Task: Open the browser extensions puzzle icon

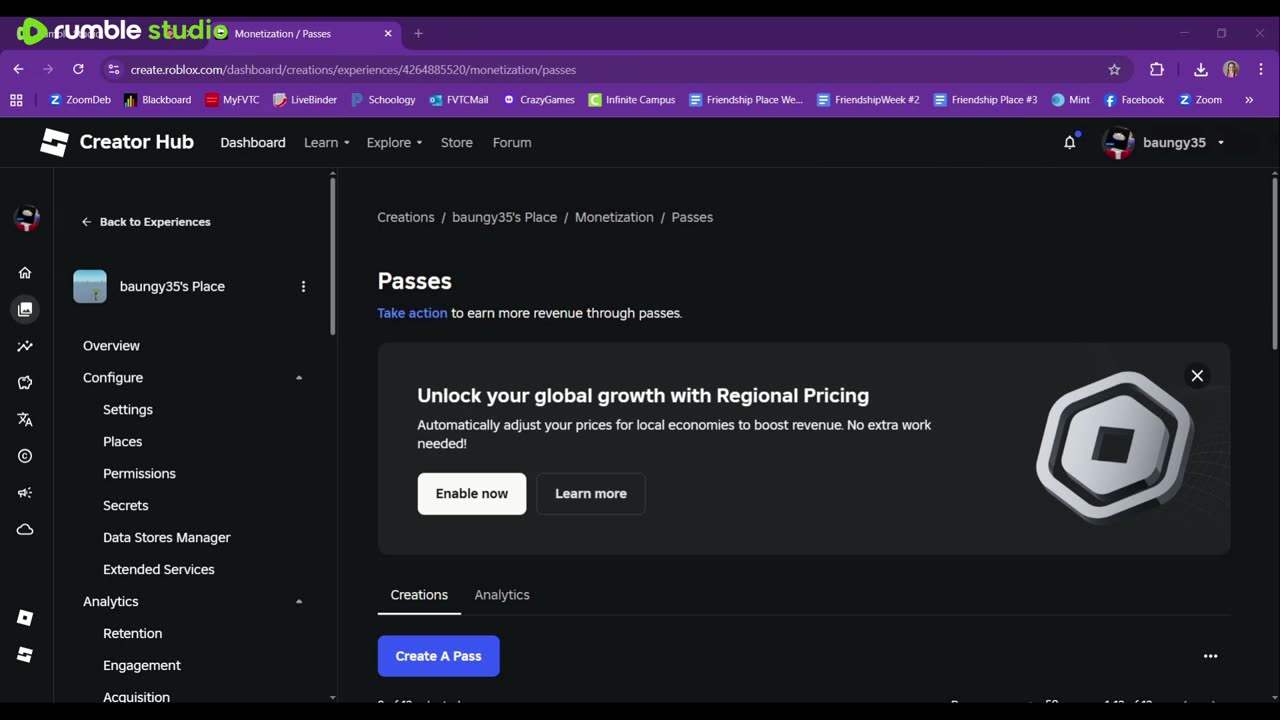Action: (1157, 69)
